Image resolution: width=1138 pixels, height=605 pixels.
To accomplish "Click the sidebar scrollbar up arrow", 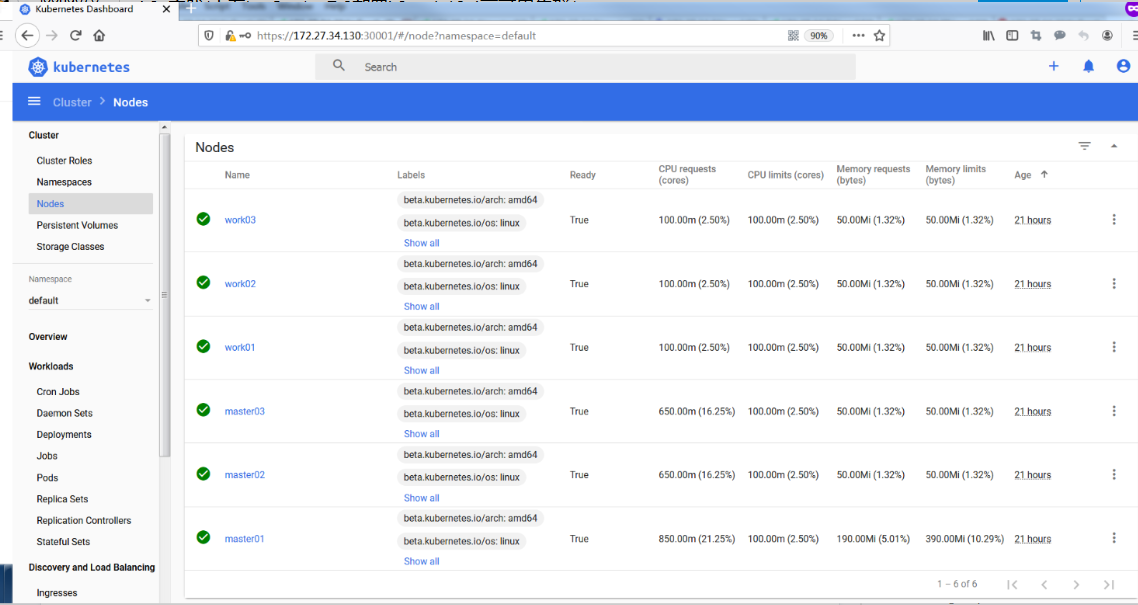I will [164, 127].
